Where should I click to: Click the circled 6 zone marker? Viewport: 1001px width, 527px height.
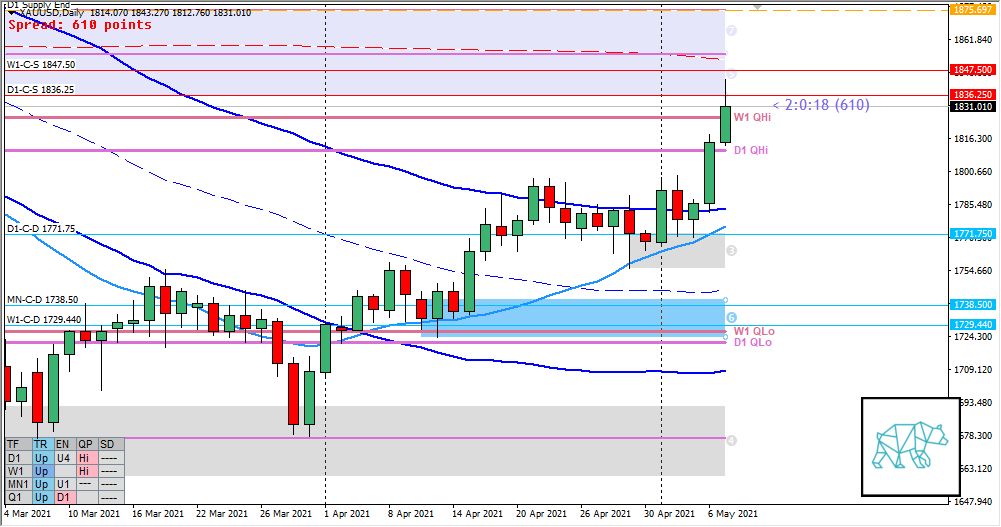732,316
